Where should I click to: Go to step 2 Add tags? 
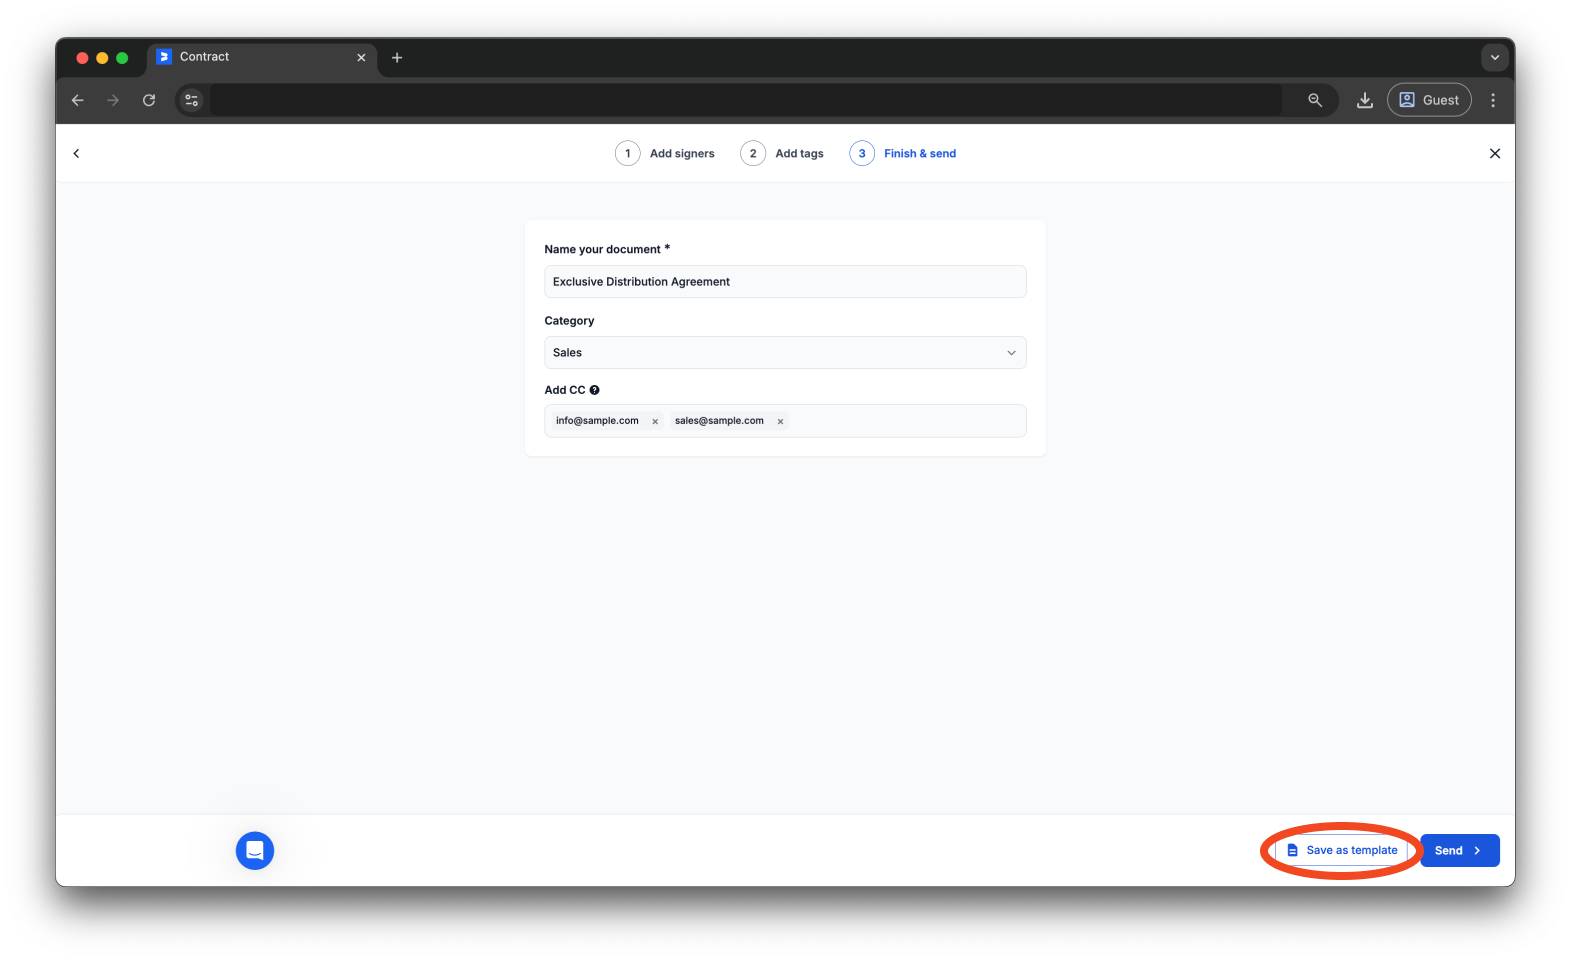[782, 153]
